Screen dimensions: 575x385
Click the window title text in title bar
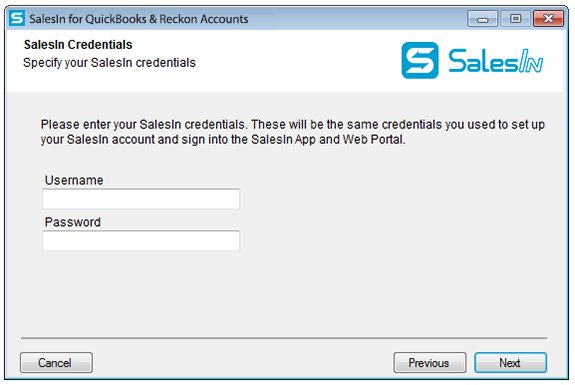139,19
